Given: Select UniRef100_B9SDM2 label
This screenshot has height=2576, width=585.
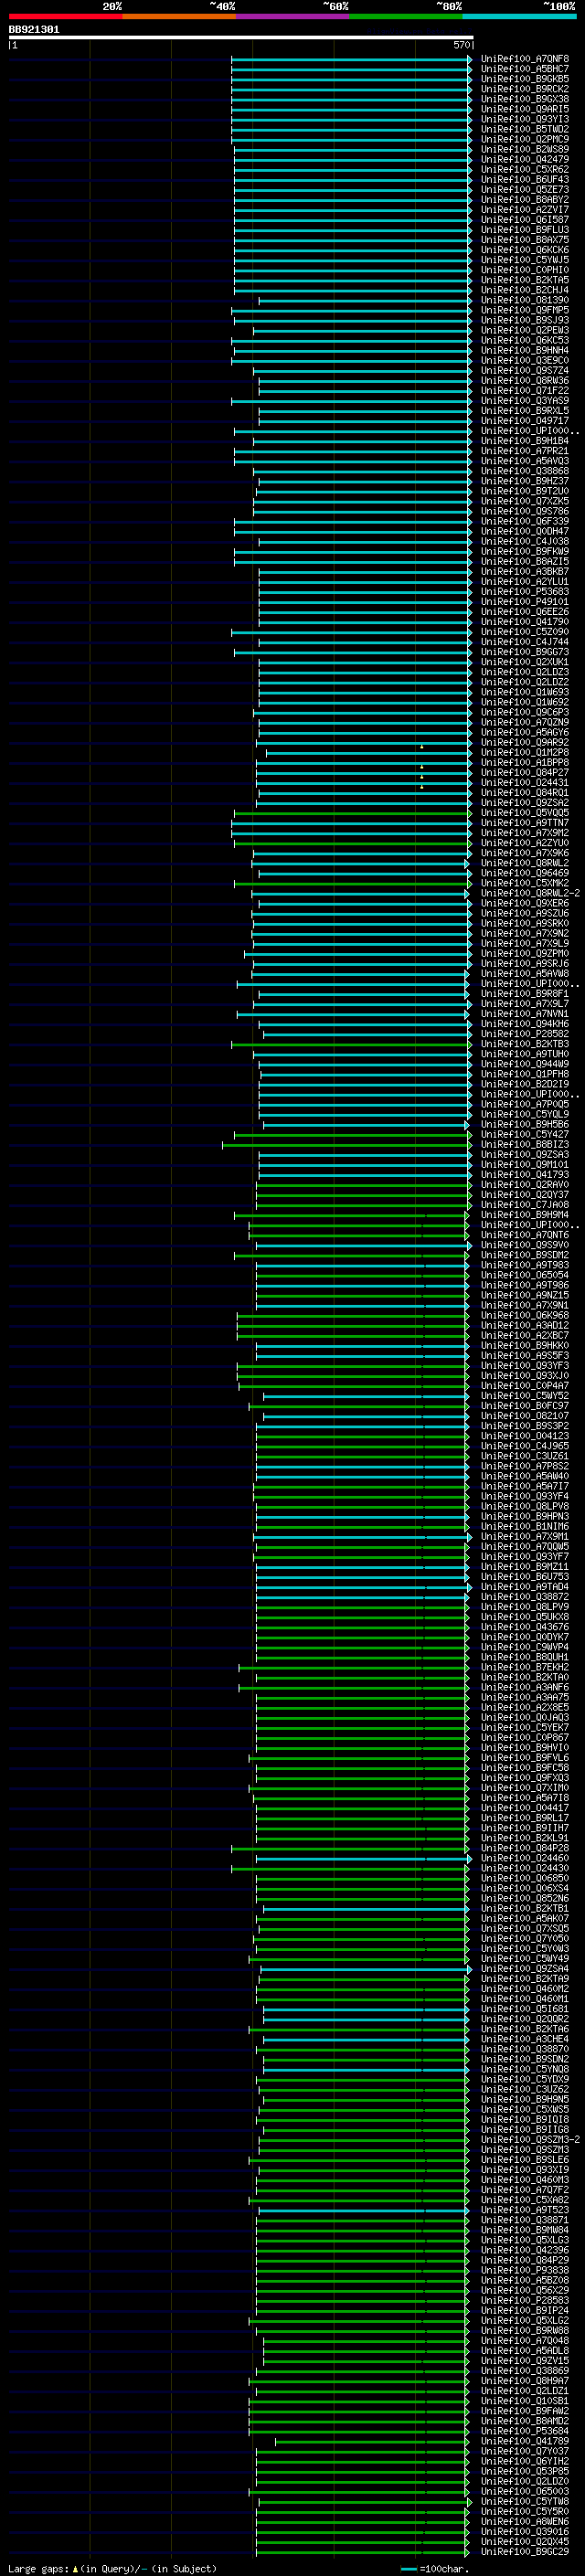Looking at the screenshot, I should (525, 1255).
